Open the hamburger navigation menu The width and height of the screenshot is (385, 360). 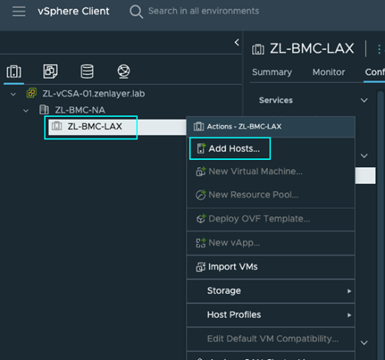point(19,11)
